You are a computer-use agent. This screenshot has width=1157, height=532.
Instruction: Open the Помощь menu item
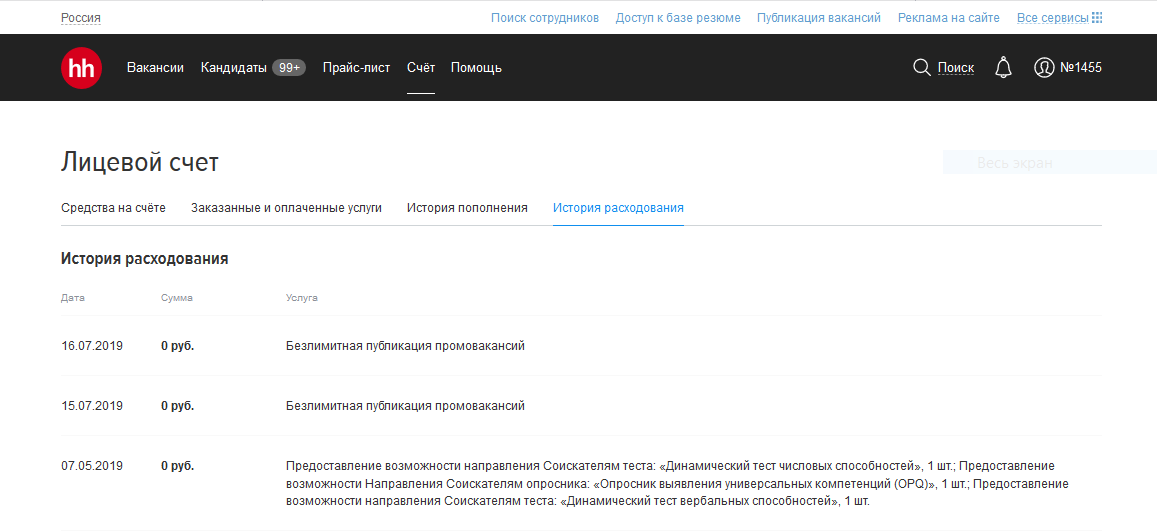(x=476, y=68)
